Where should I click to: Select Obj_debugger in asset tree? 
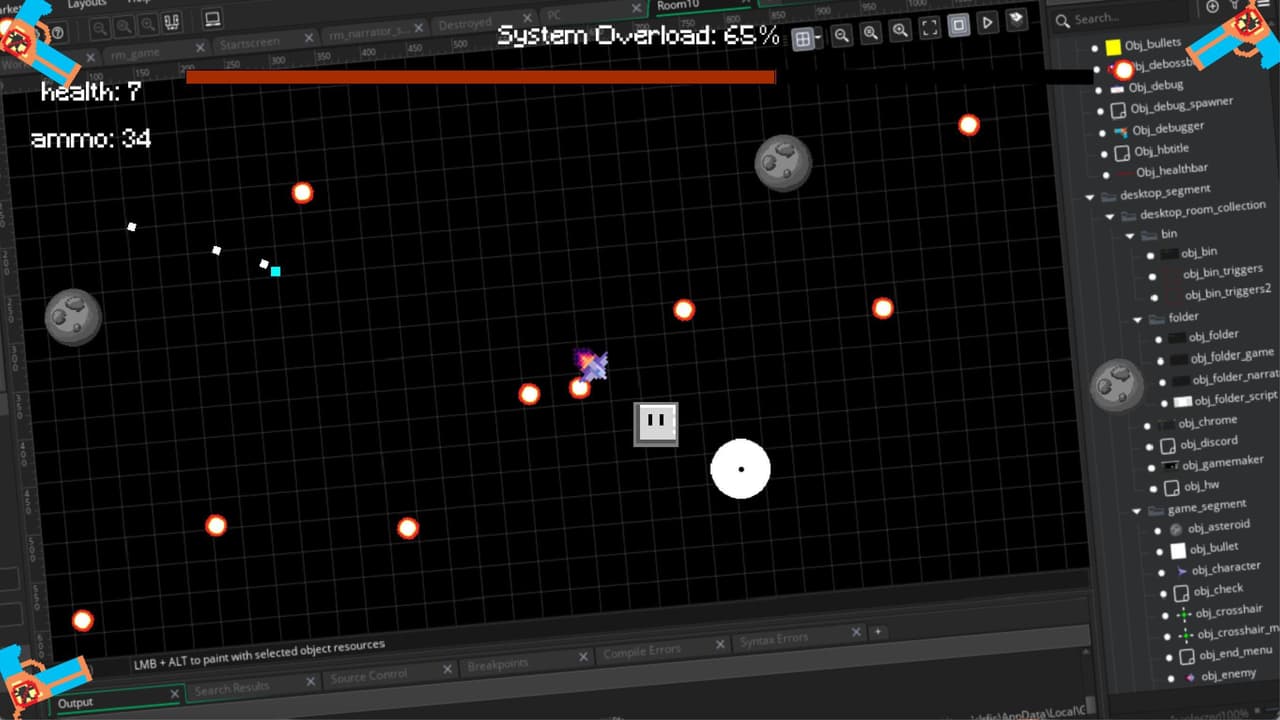(x=1168, y=129)
